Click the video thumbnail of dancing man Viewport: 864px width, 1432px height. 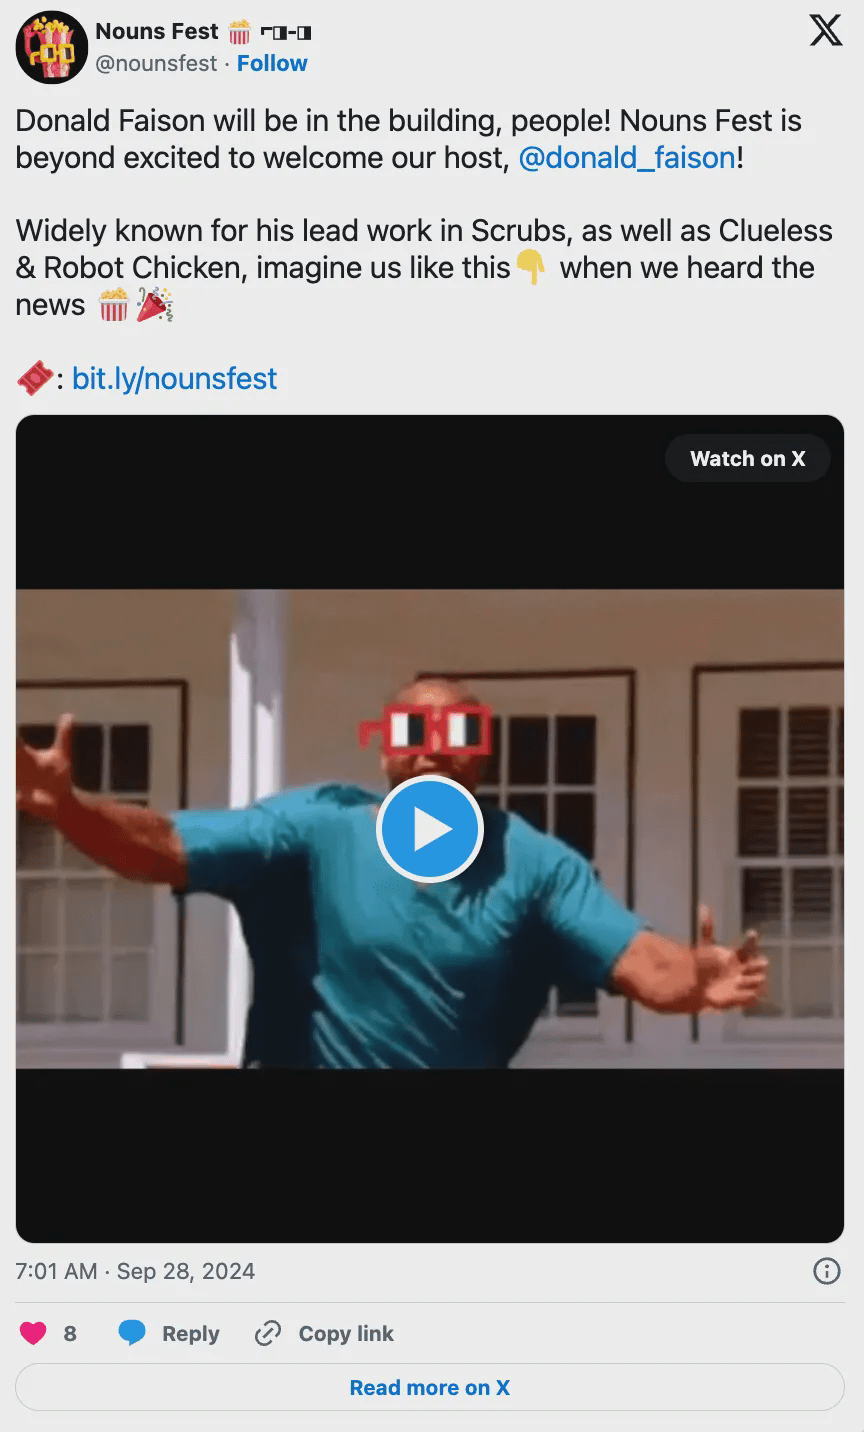[430, 829]
